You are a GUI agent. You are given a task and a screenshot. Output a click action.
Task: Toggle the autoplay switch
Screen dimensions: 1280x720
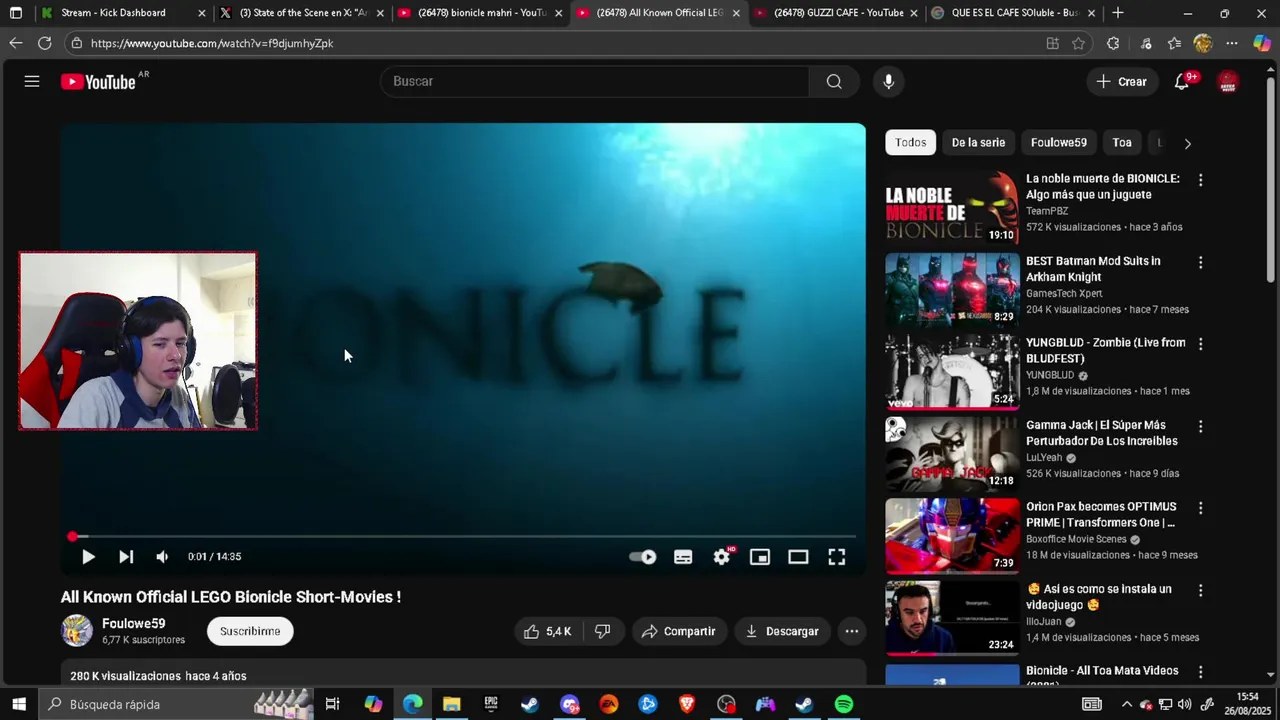[643, 557]
